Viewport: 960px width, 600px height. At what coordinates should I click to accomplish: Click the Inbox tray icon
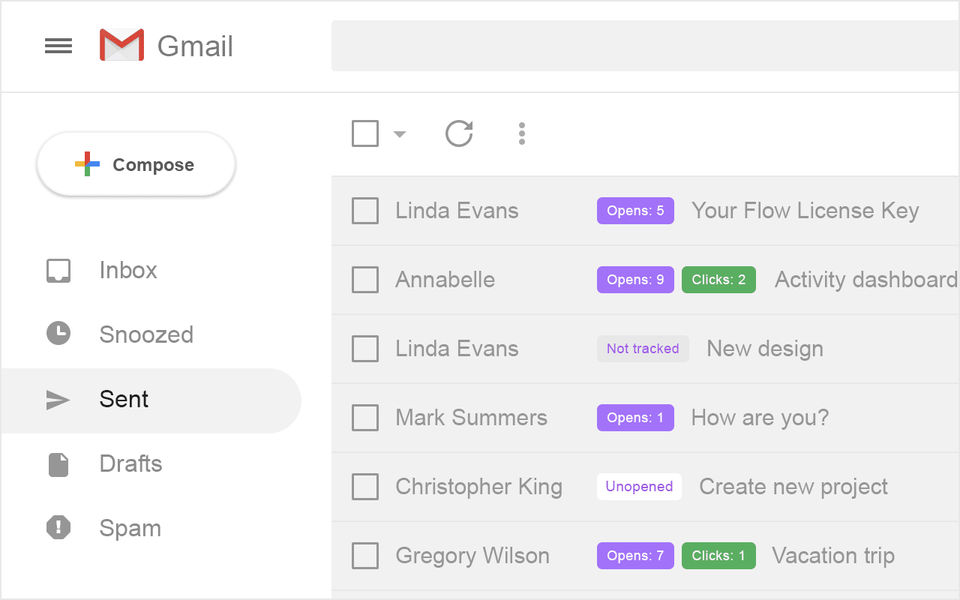click(59, 270)
